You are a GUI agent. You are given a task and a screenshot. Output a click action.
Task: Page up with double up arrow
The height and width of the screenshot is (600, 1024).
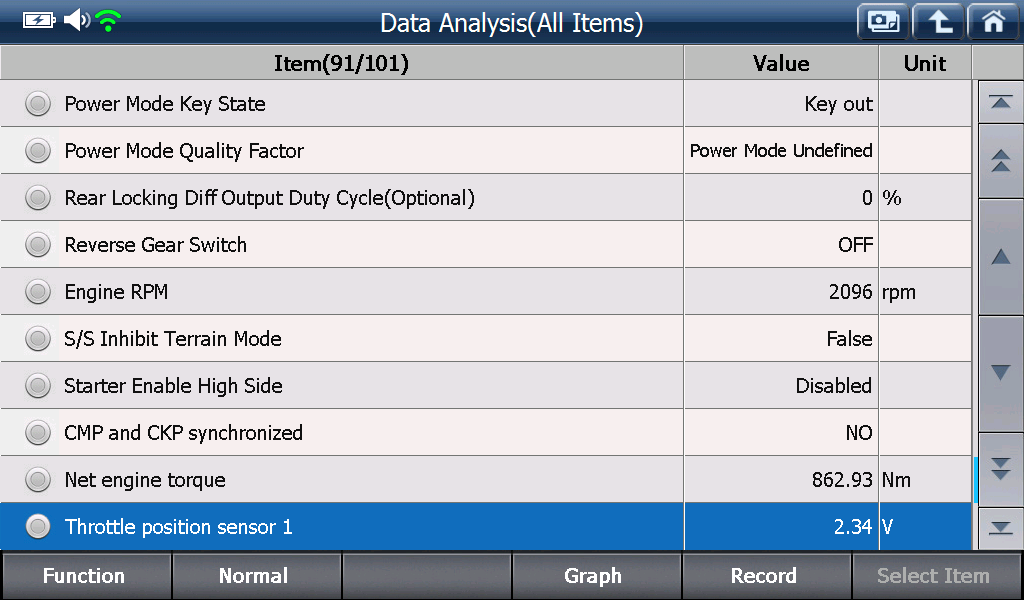click(x=1000, y=161)
